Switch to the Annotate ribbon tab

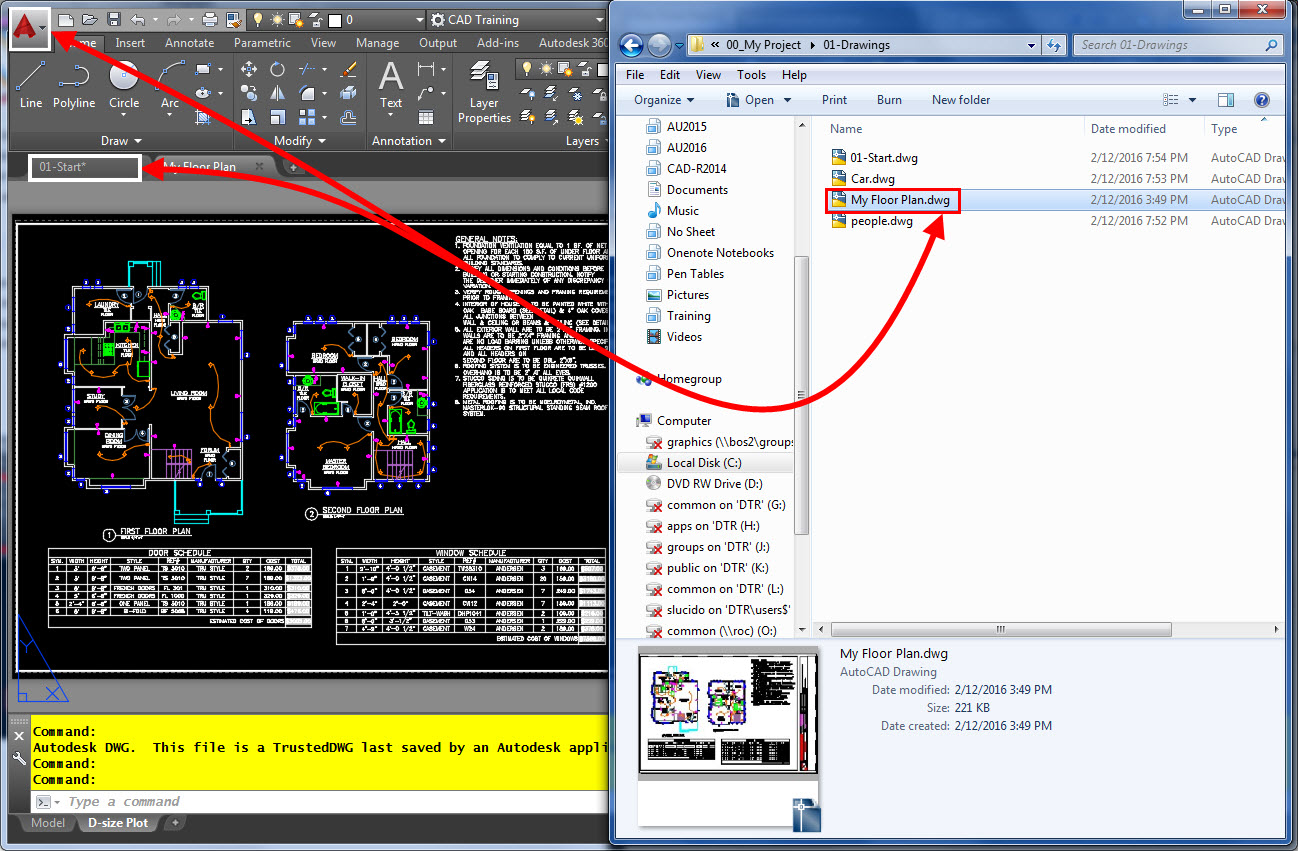coord(190,43)
